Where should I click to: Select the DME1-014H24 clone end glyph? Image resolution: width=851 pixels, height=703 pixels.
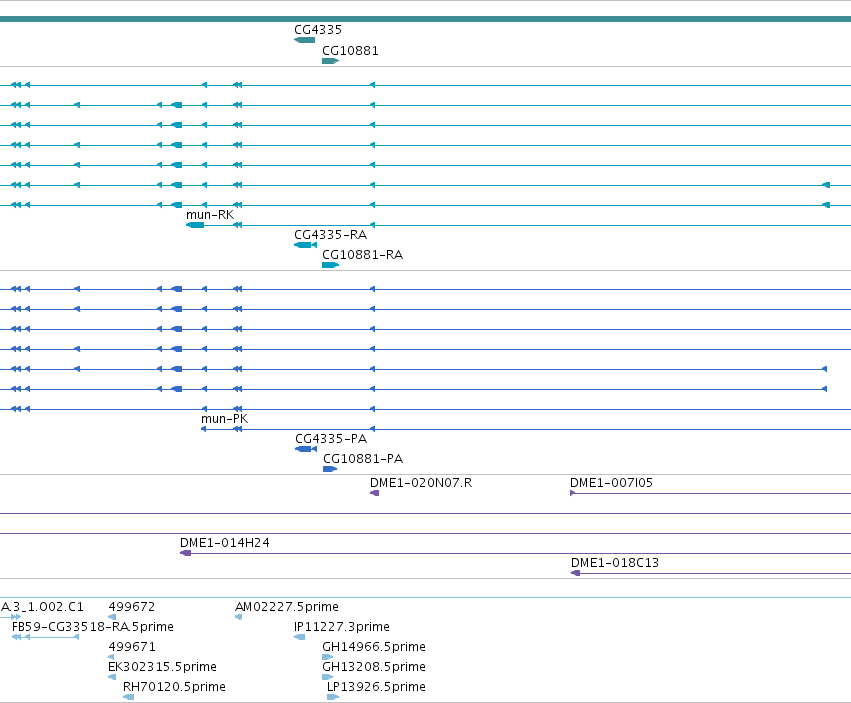coord(186,553)
